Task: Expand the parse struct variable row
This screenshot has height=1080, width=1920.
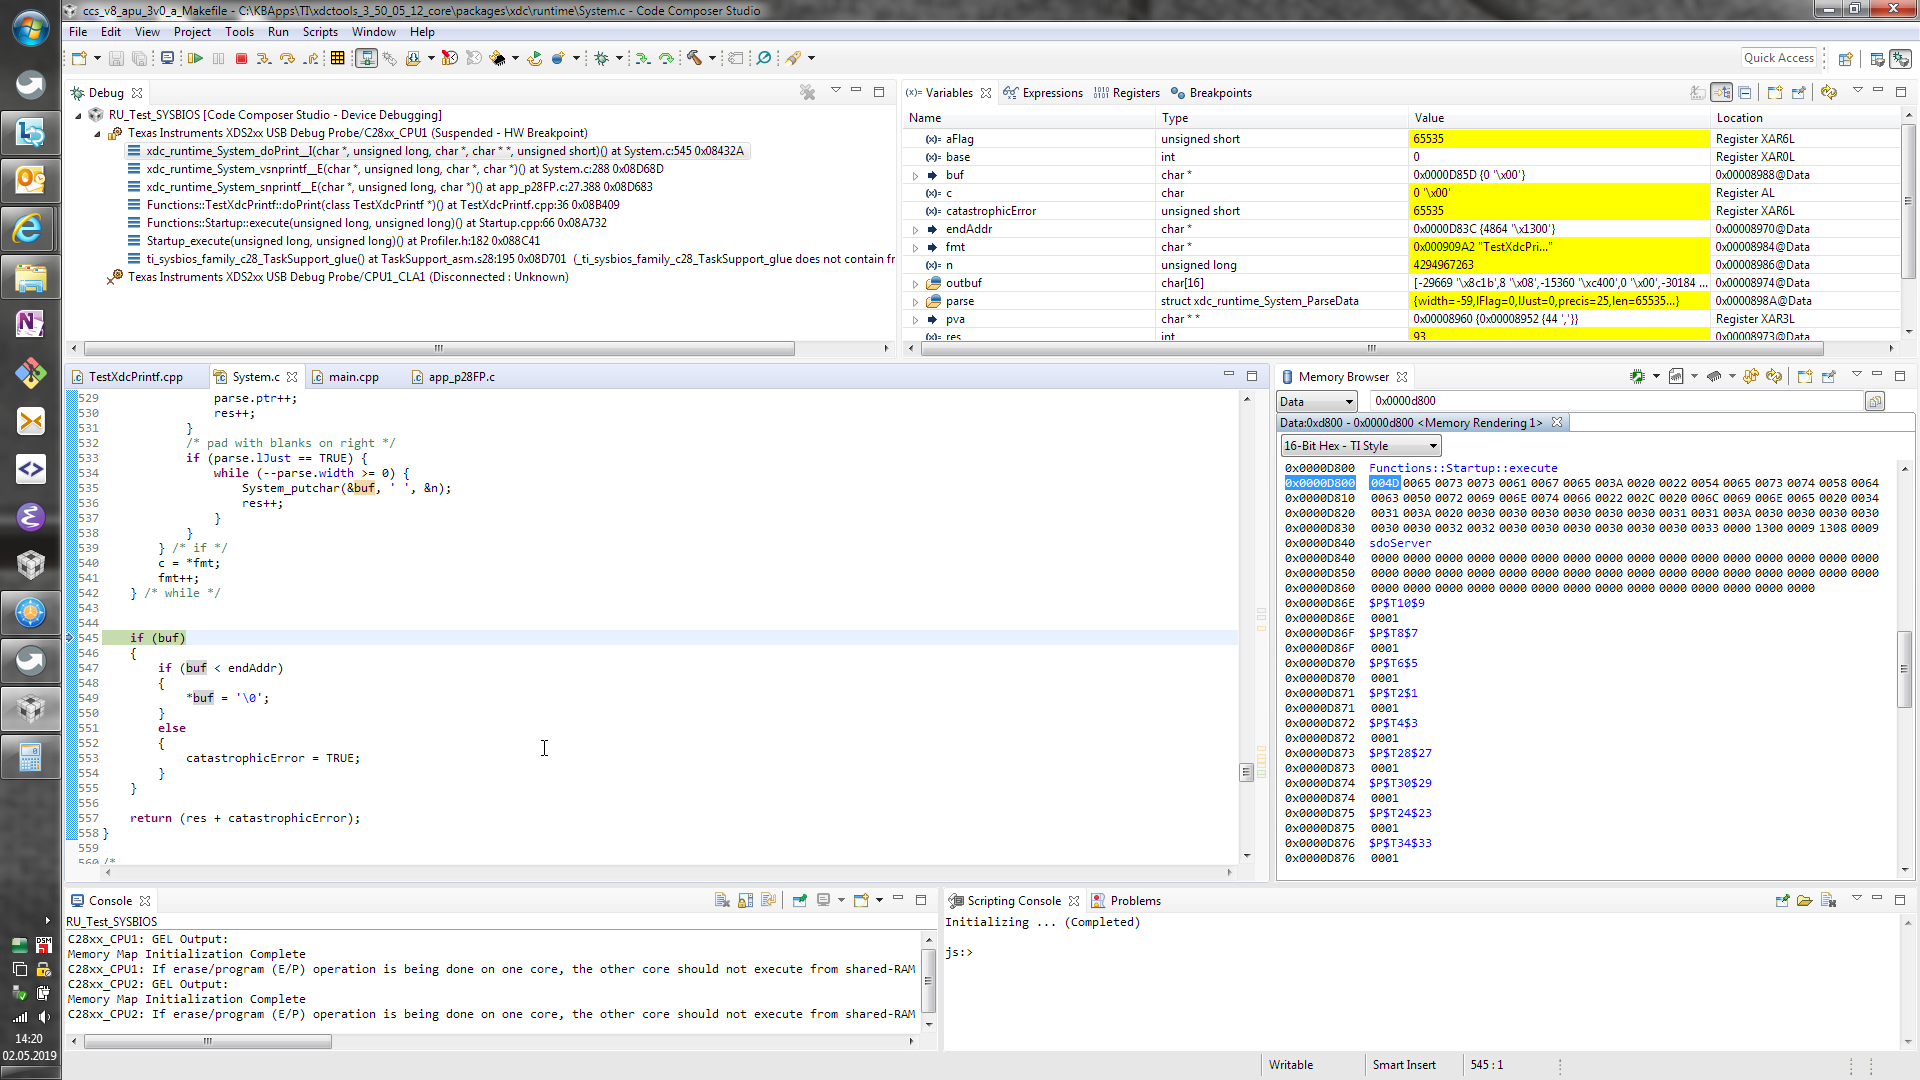Action: click(915, 302)
